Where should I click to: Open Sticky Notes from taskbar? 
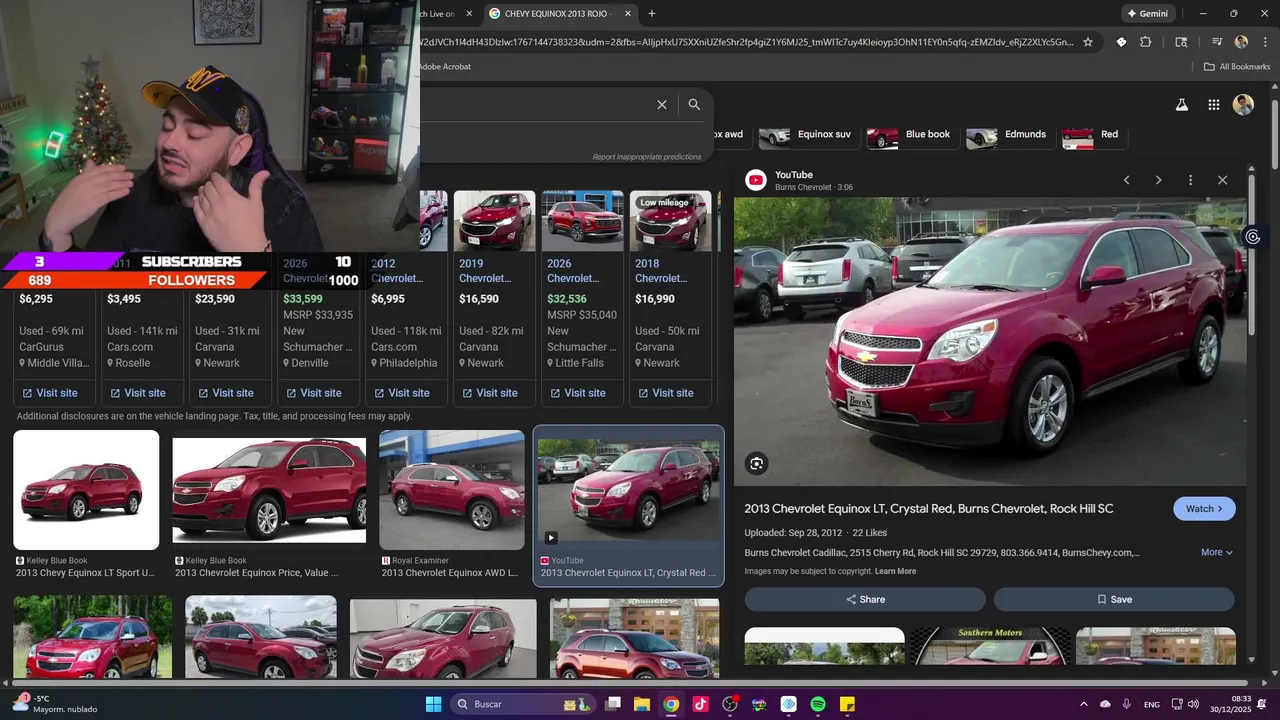(x=847, y=704)
